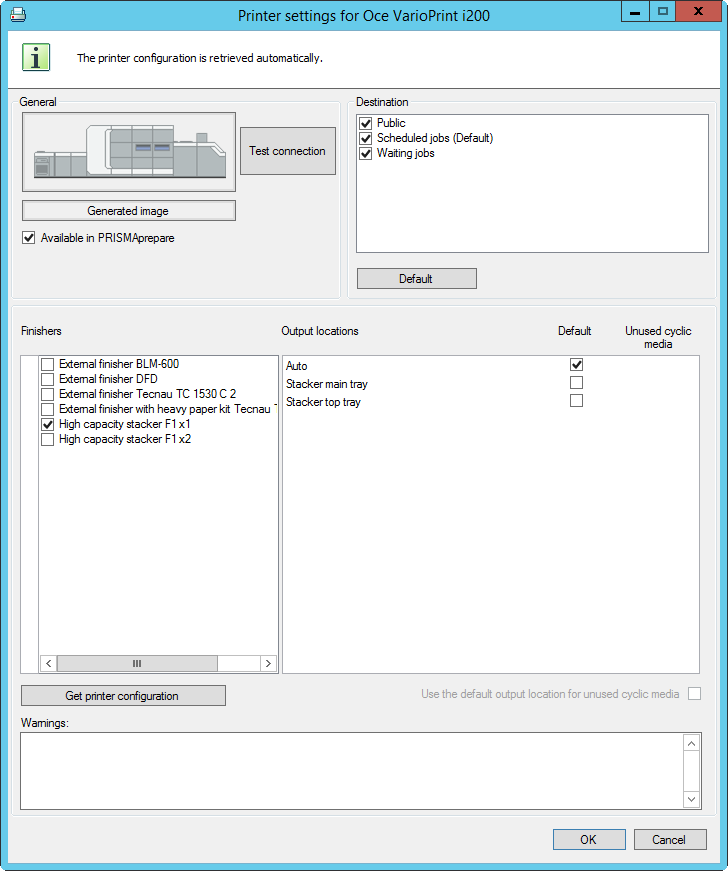Click finishers list scroll right arrow

[x=268, y=663]
